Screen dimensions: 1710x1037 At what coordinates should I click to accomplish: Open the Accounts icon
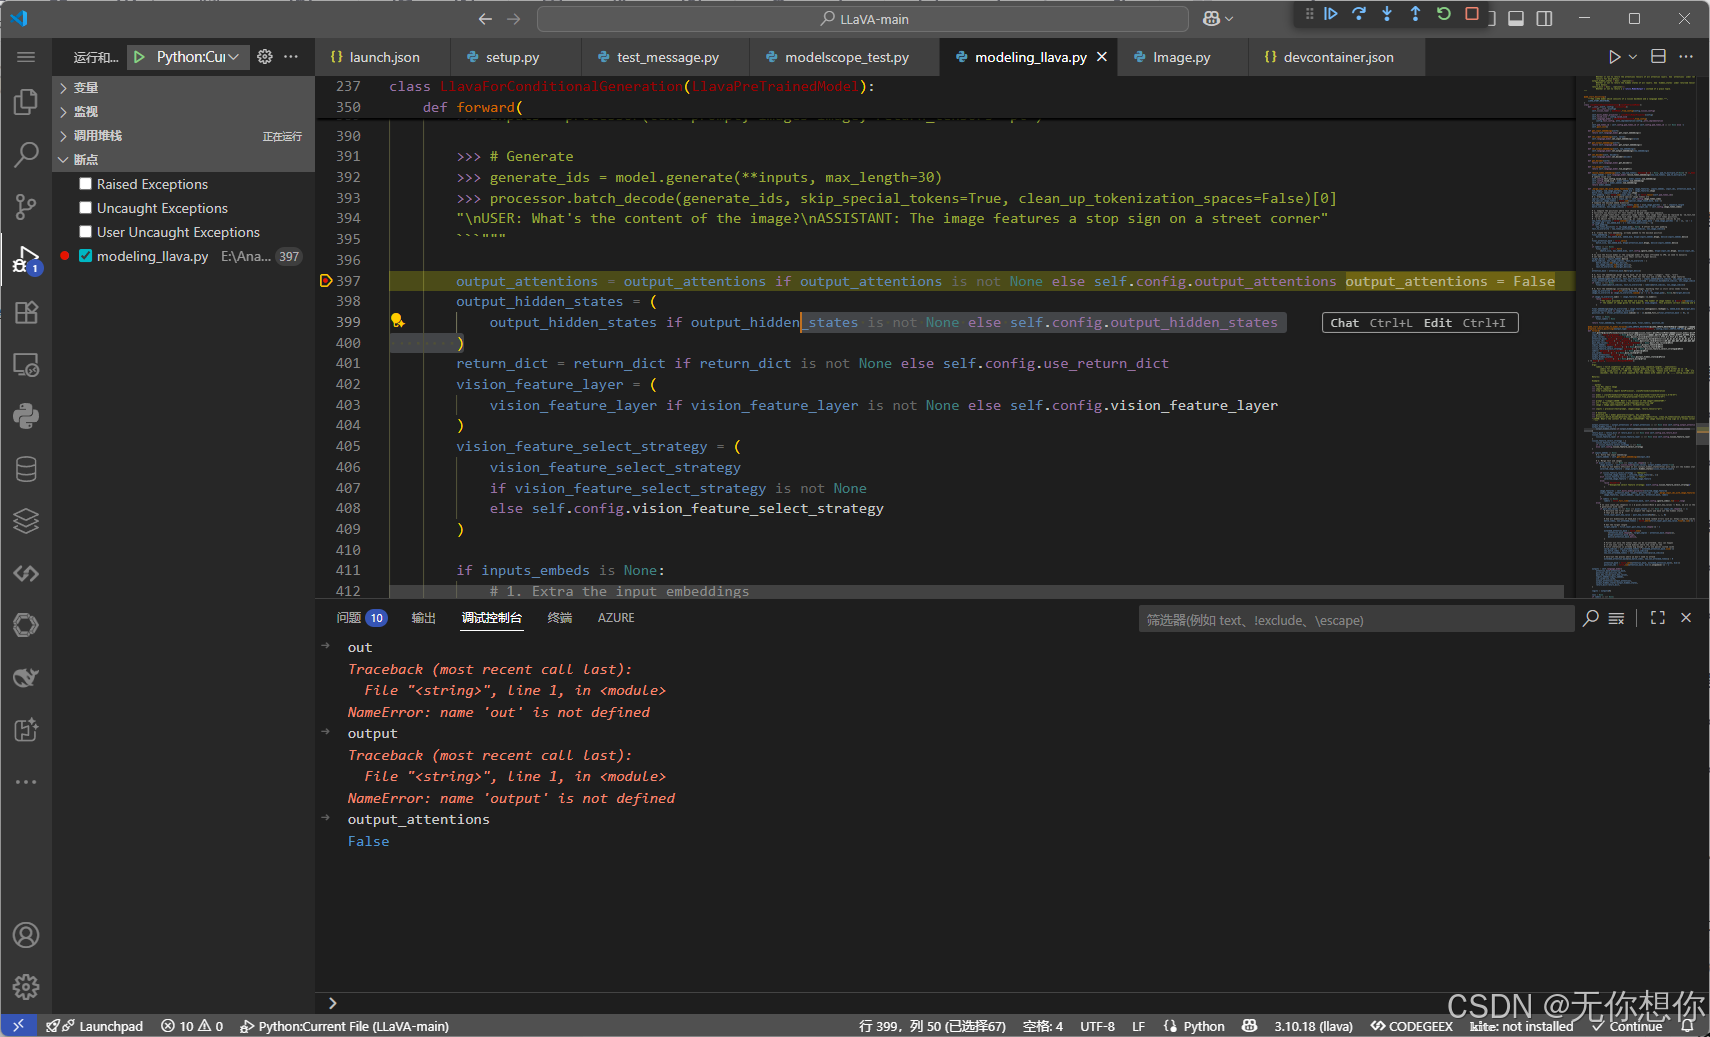(26, 935)
